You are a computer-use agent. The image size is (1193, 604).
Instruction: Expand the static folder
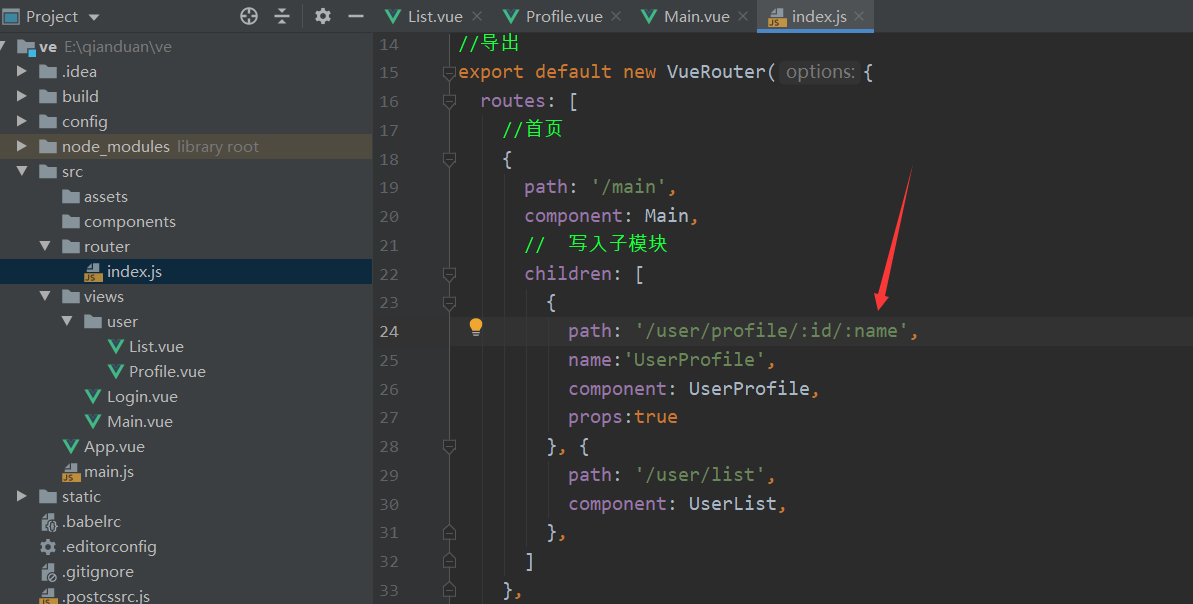[x=22, y=497]
